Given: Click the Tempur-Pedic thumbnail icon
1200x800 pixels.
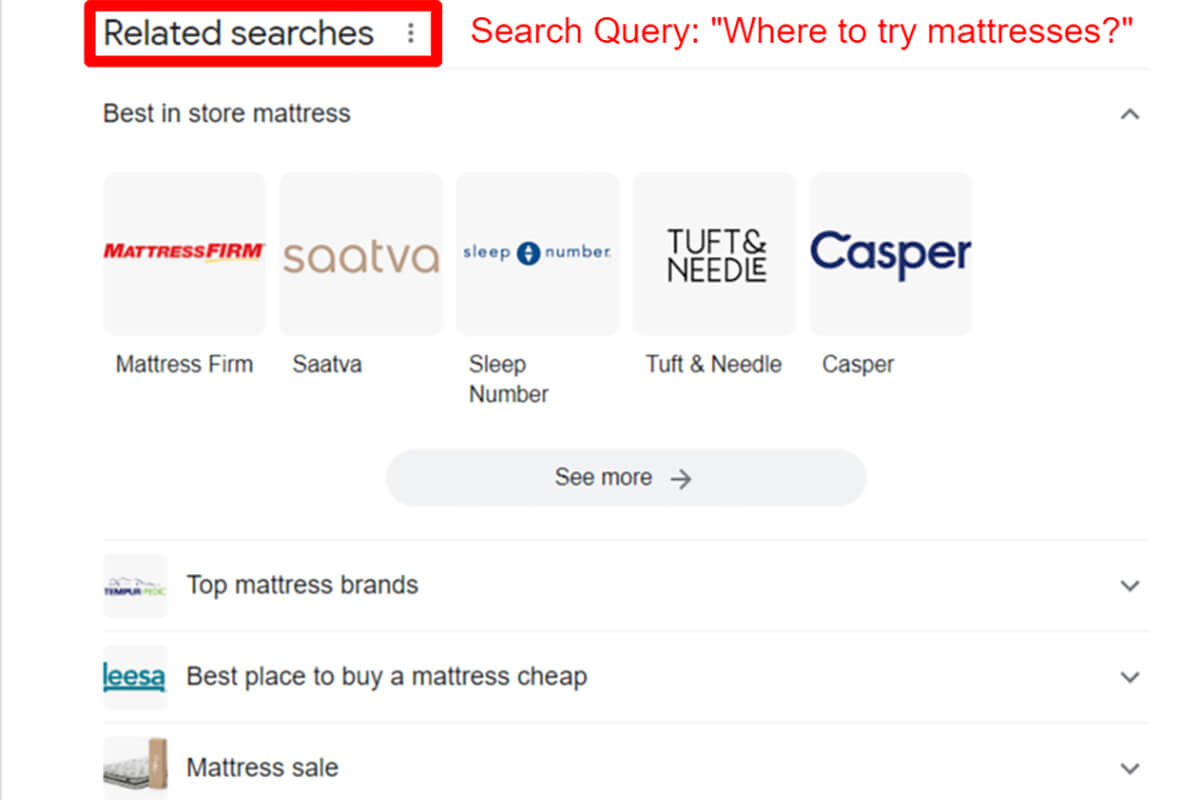Looking at the screenshot, I should coord(135,585).
